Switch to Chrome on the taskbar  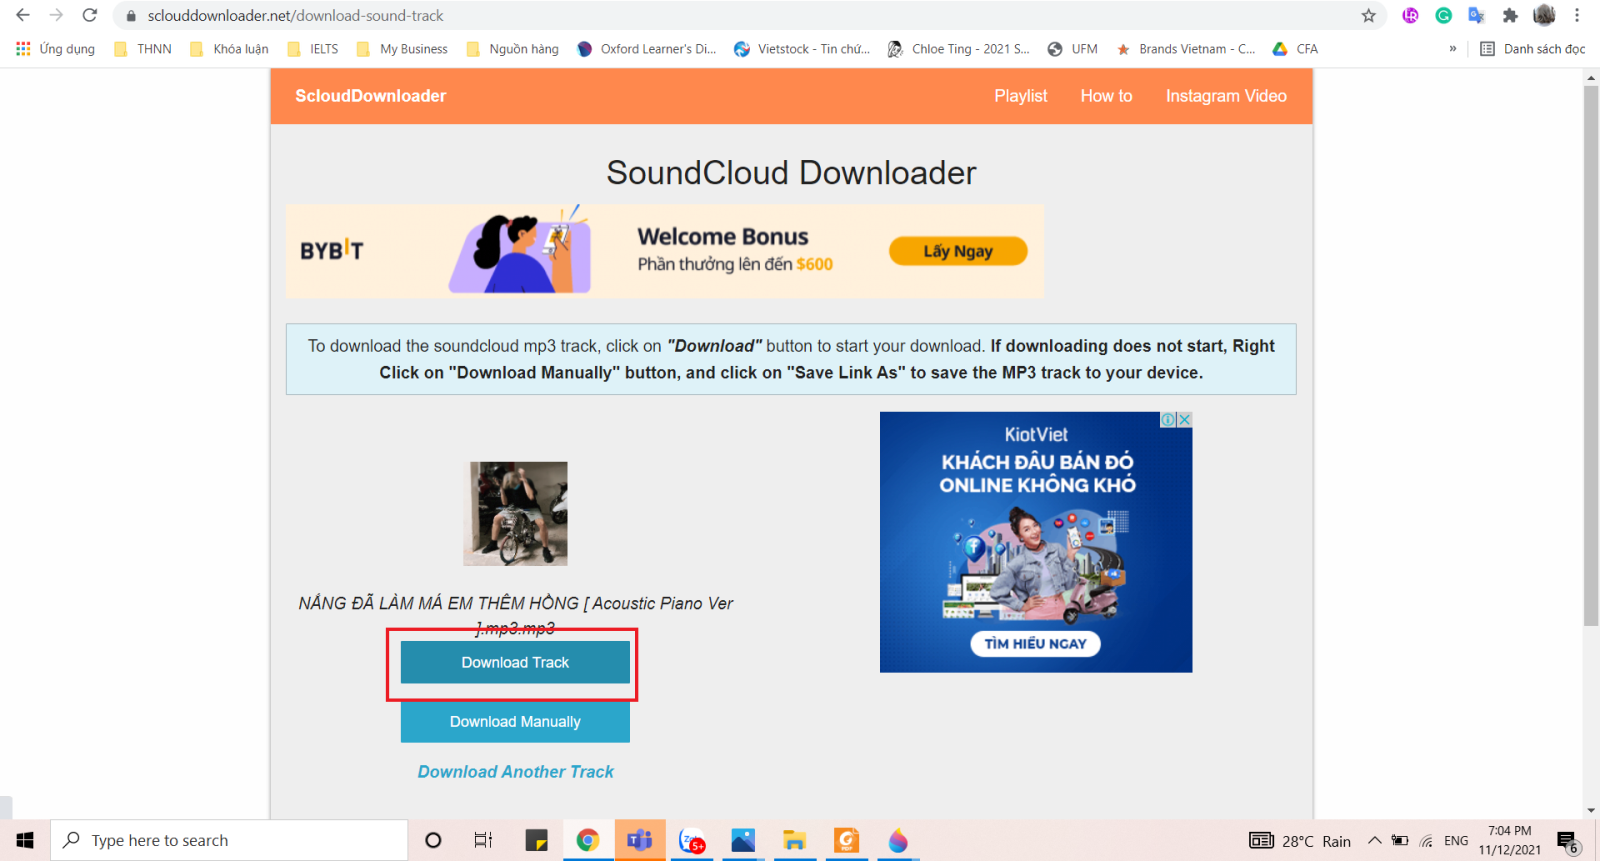click(x=588, y=841)
